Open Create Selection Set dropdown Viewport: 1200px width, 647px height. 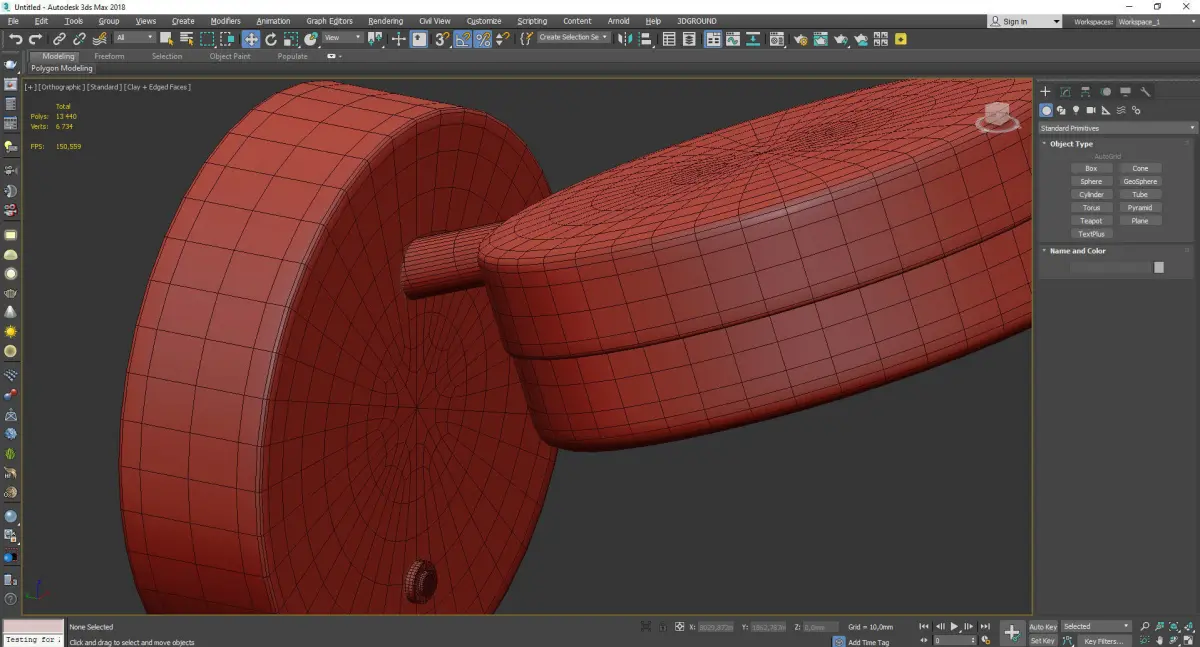574,37
